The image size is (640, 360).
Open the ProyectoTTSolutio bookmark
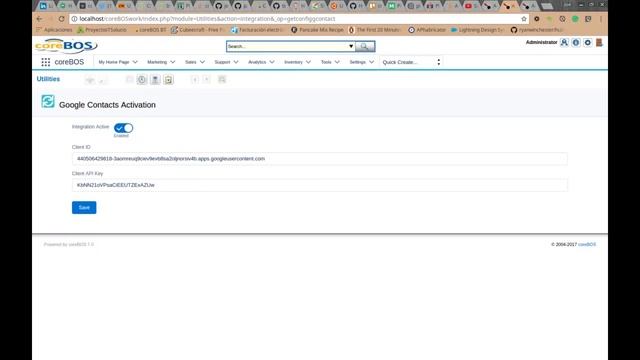pyautogui.click(x=102, y=30)
